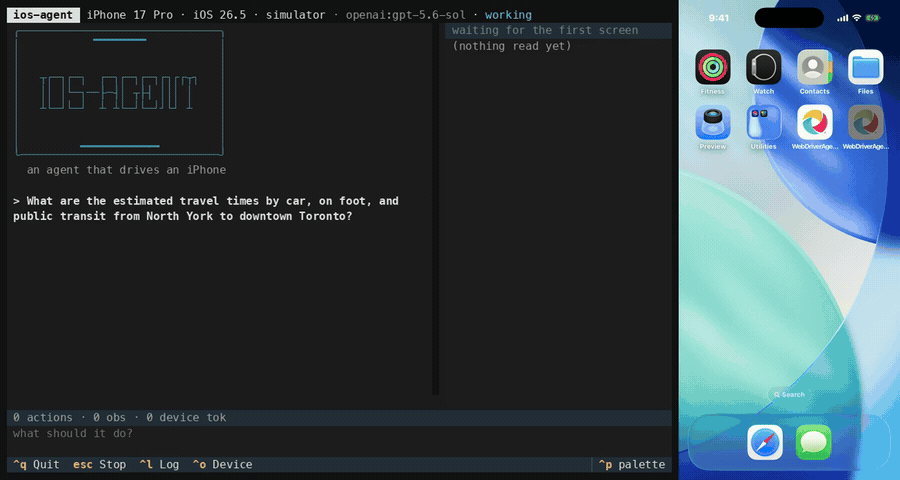This screenshot has height=480, width=900.
Task: Select the 'waiting for the first screen' row
Action: 558,30
